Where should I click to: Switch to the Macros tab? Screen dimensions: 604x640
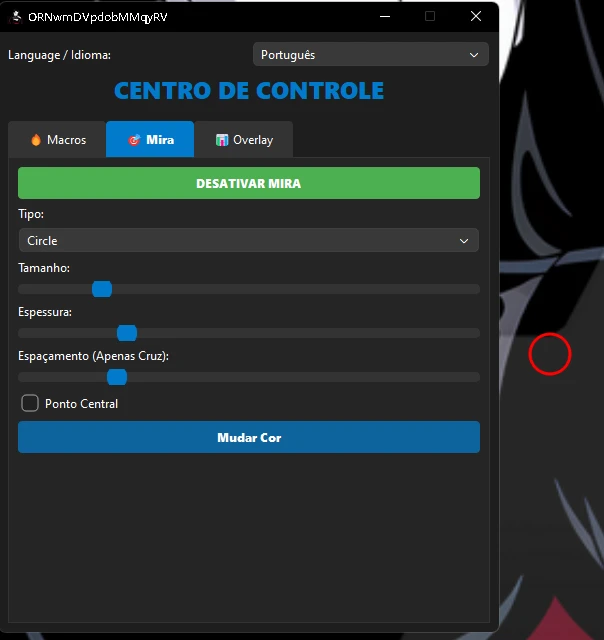coord(57,140)
